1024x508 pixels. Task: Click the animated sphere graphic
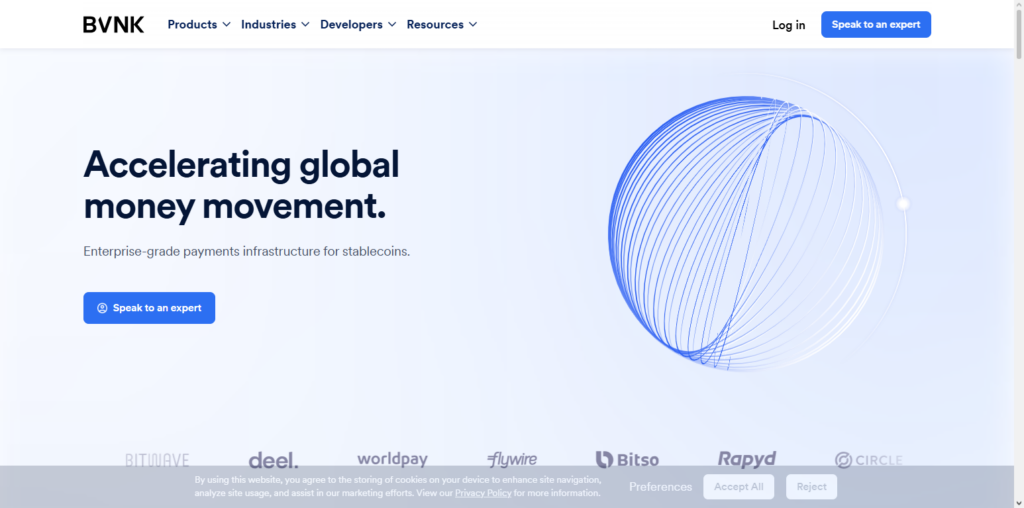coord(748,233)
